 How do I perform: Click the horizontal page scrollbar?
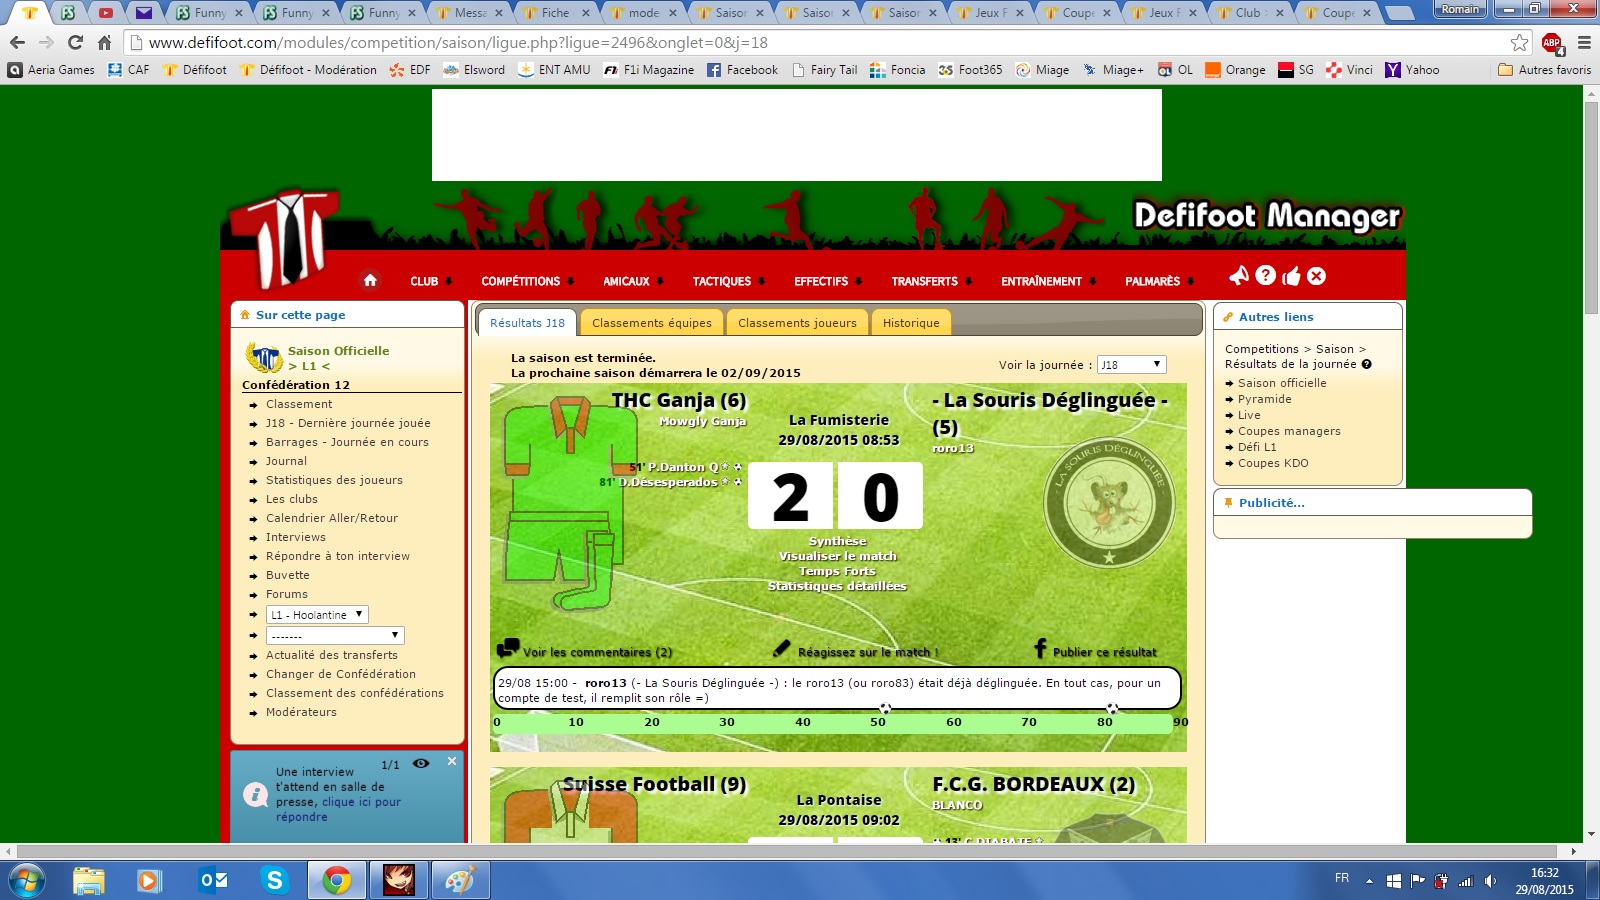pos(785,851)
